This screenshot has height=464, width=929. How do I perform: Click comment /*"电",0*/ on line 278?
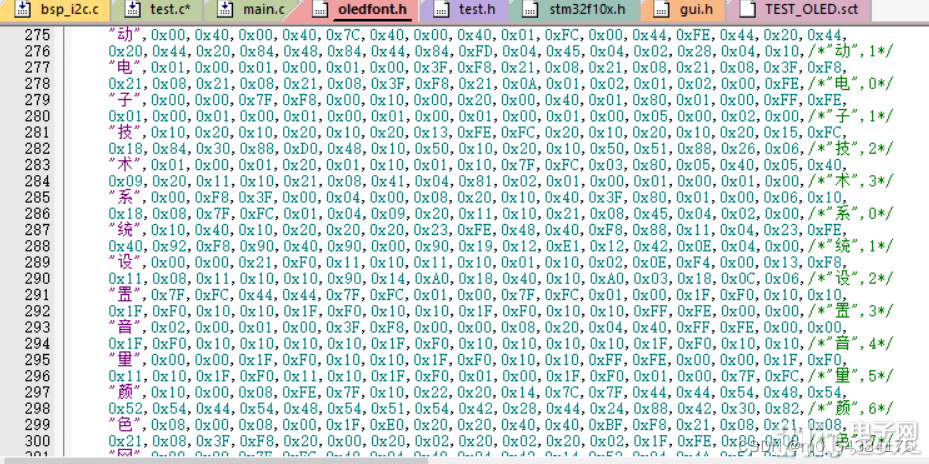coord(849,84)
